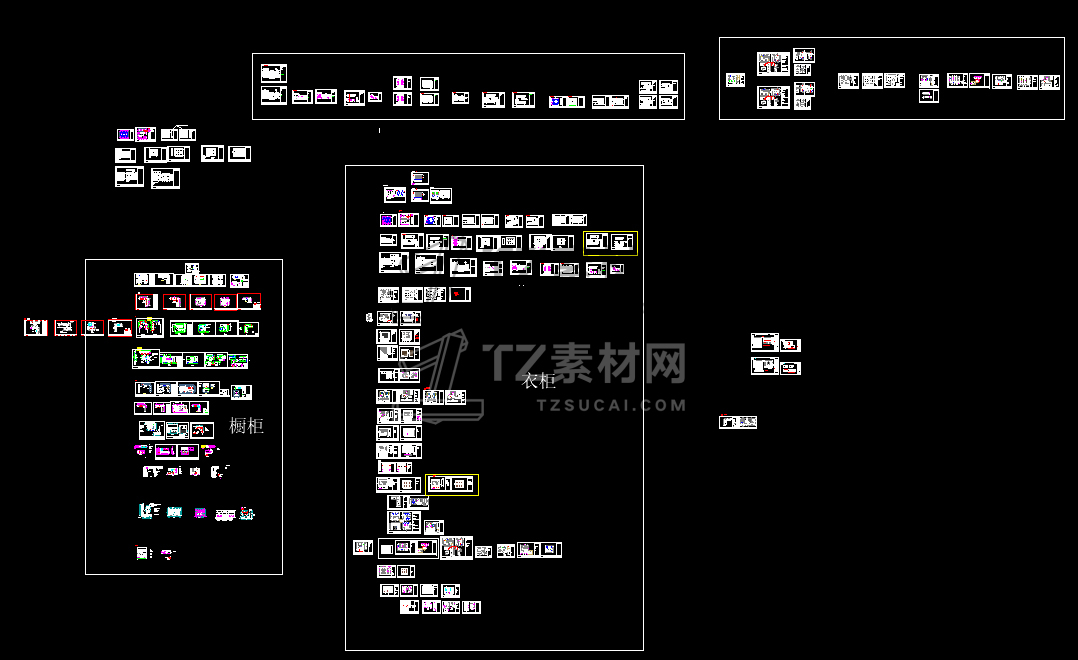Select the leftmost red-bordered drawing outside cabinet frame
Screen dimensions: 1078x660
pyautogui.click(x=36, y=327)
